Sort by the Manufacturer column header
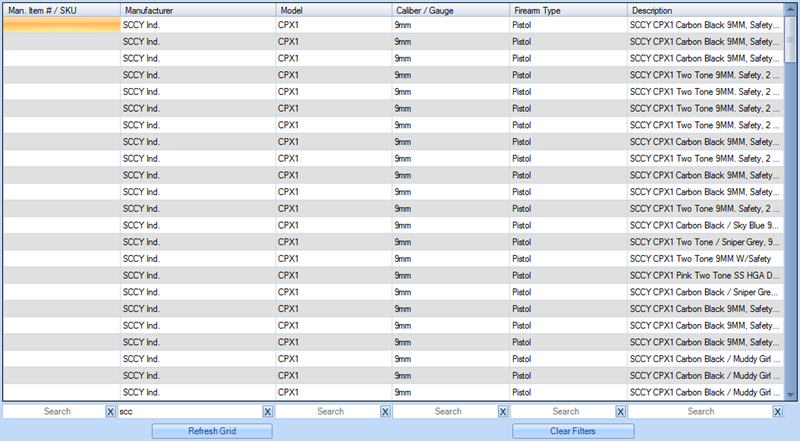Screen dimensions: 800x441 pos(198,10)
